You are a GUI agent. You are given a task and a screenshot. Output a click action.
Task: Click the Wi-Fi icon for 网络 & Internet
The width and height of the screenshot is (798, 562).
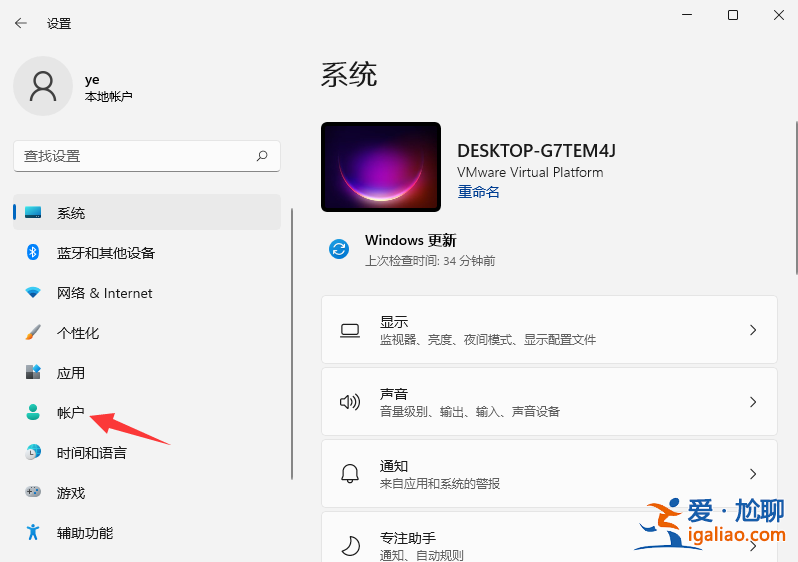(x=33, y=293)
